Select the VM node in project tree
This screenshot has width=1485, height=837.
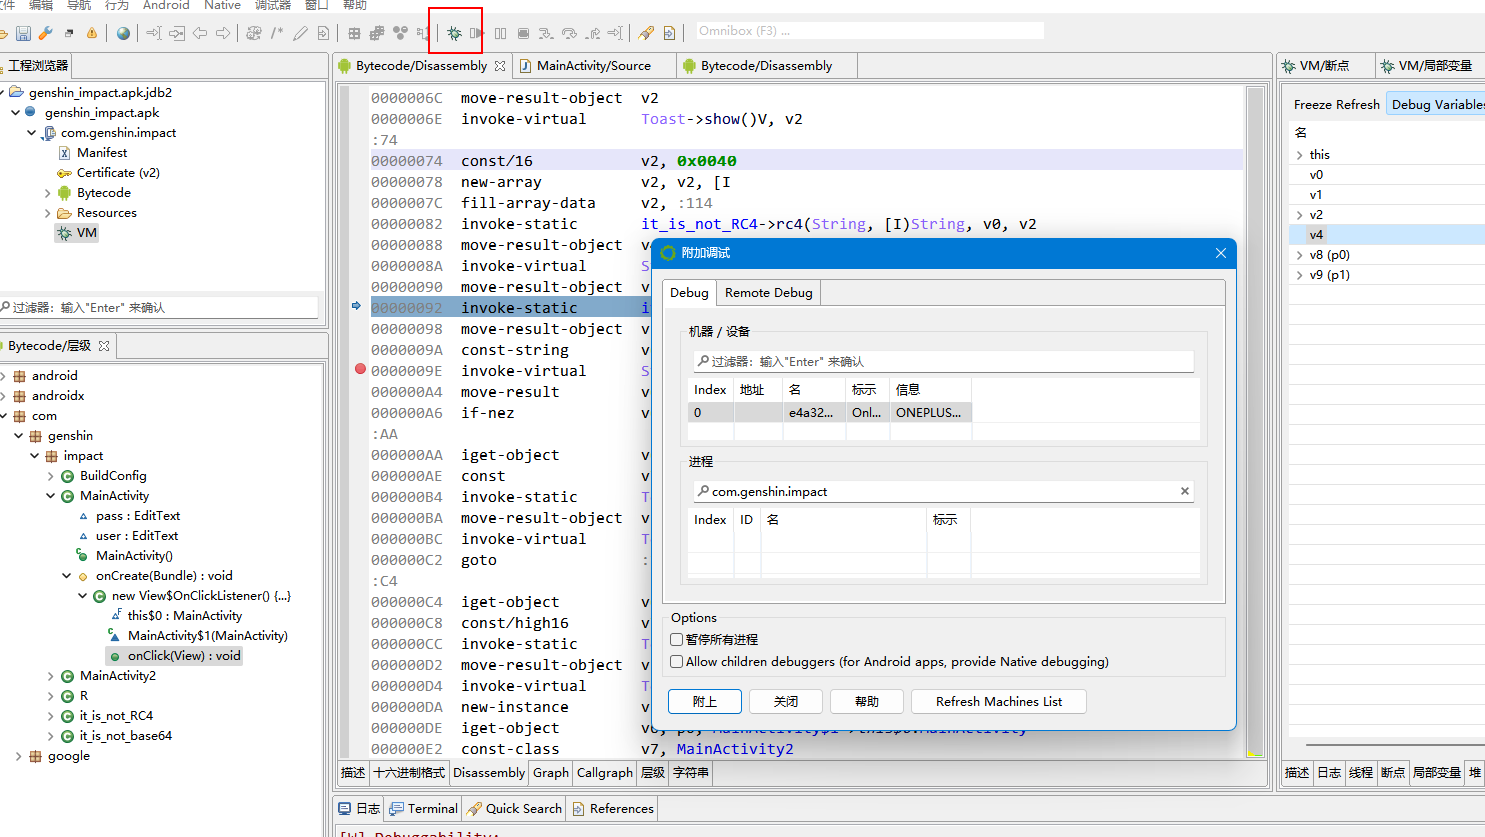(78, 233)
